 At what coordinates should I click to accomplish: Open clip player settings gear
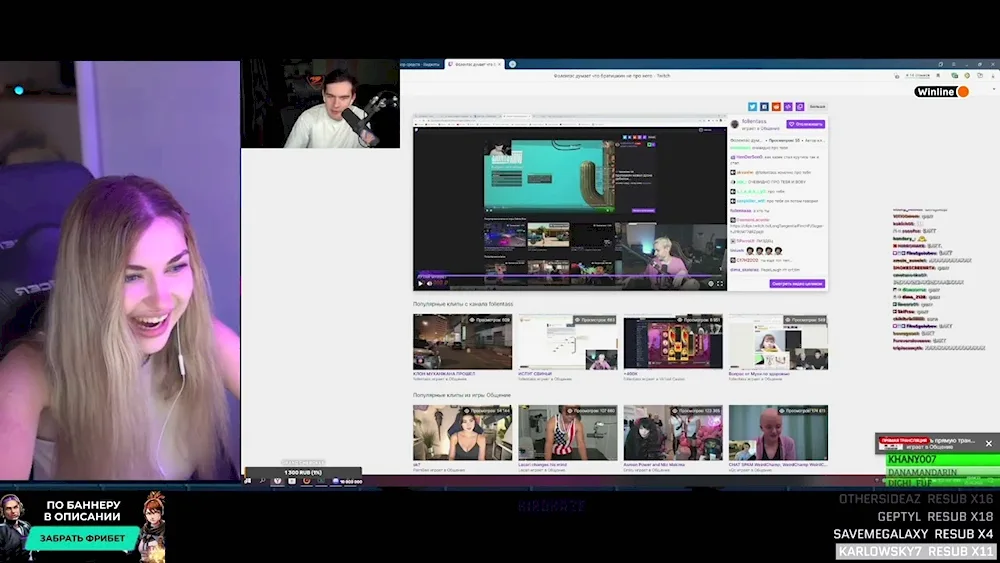click(710, 284)
